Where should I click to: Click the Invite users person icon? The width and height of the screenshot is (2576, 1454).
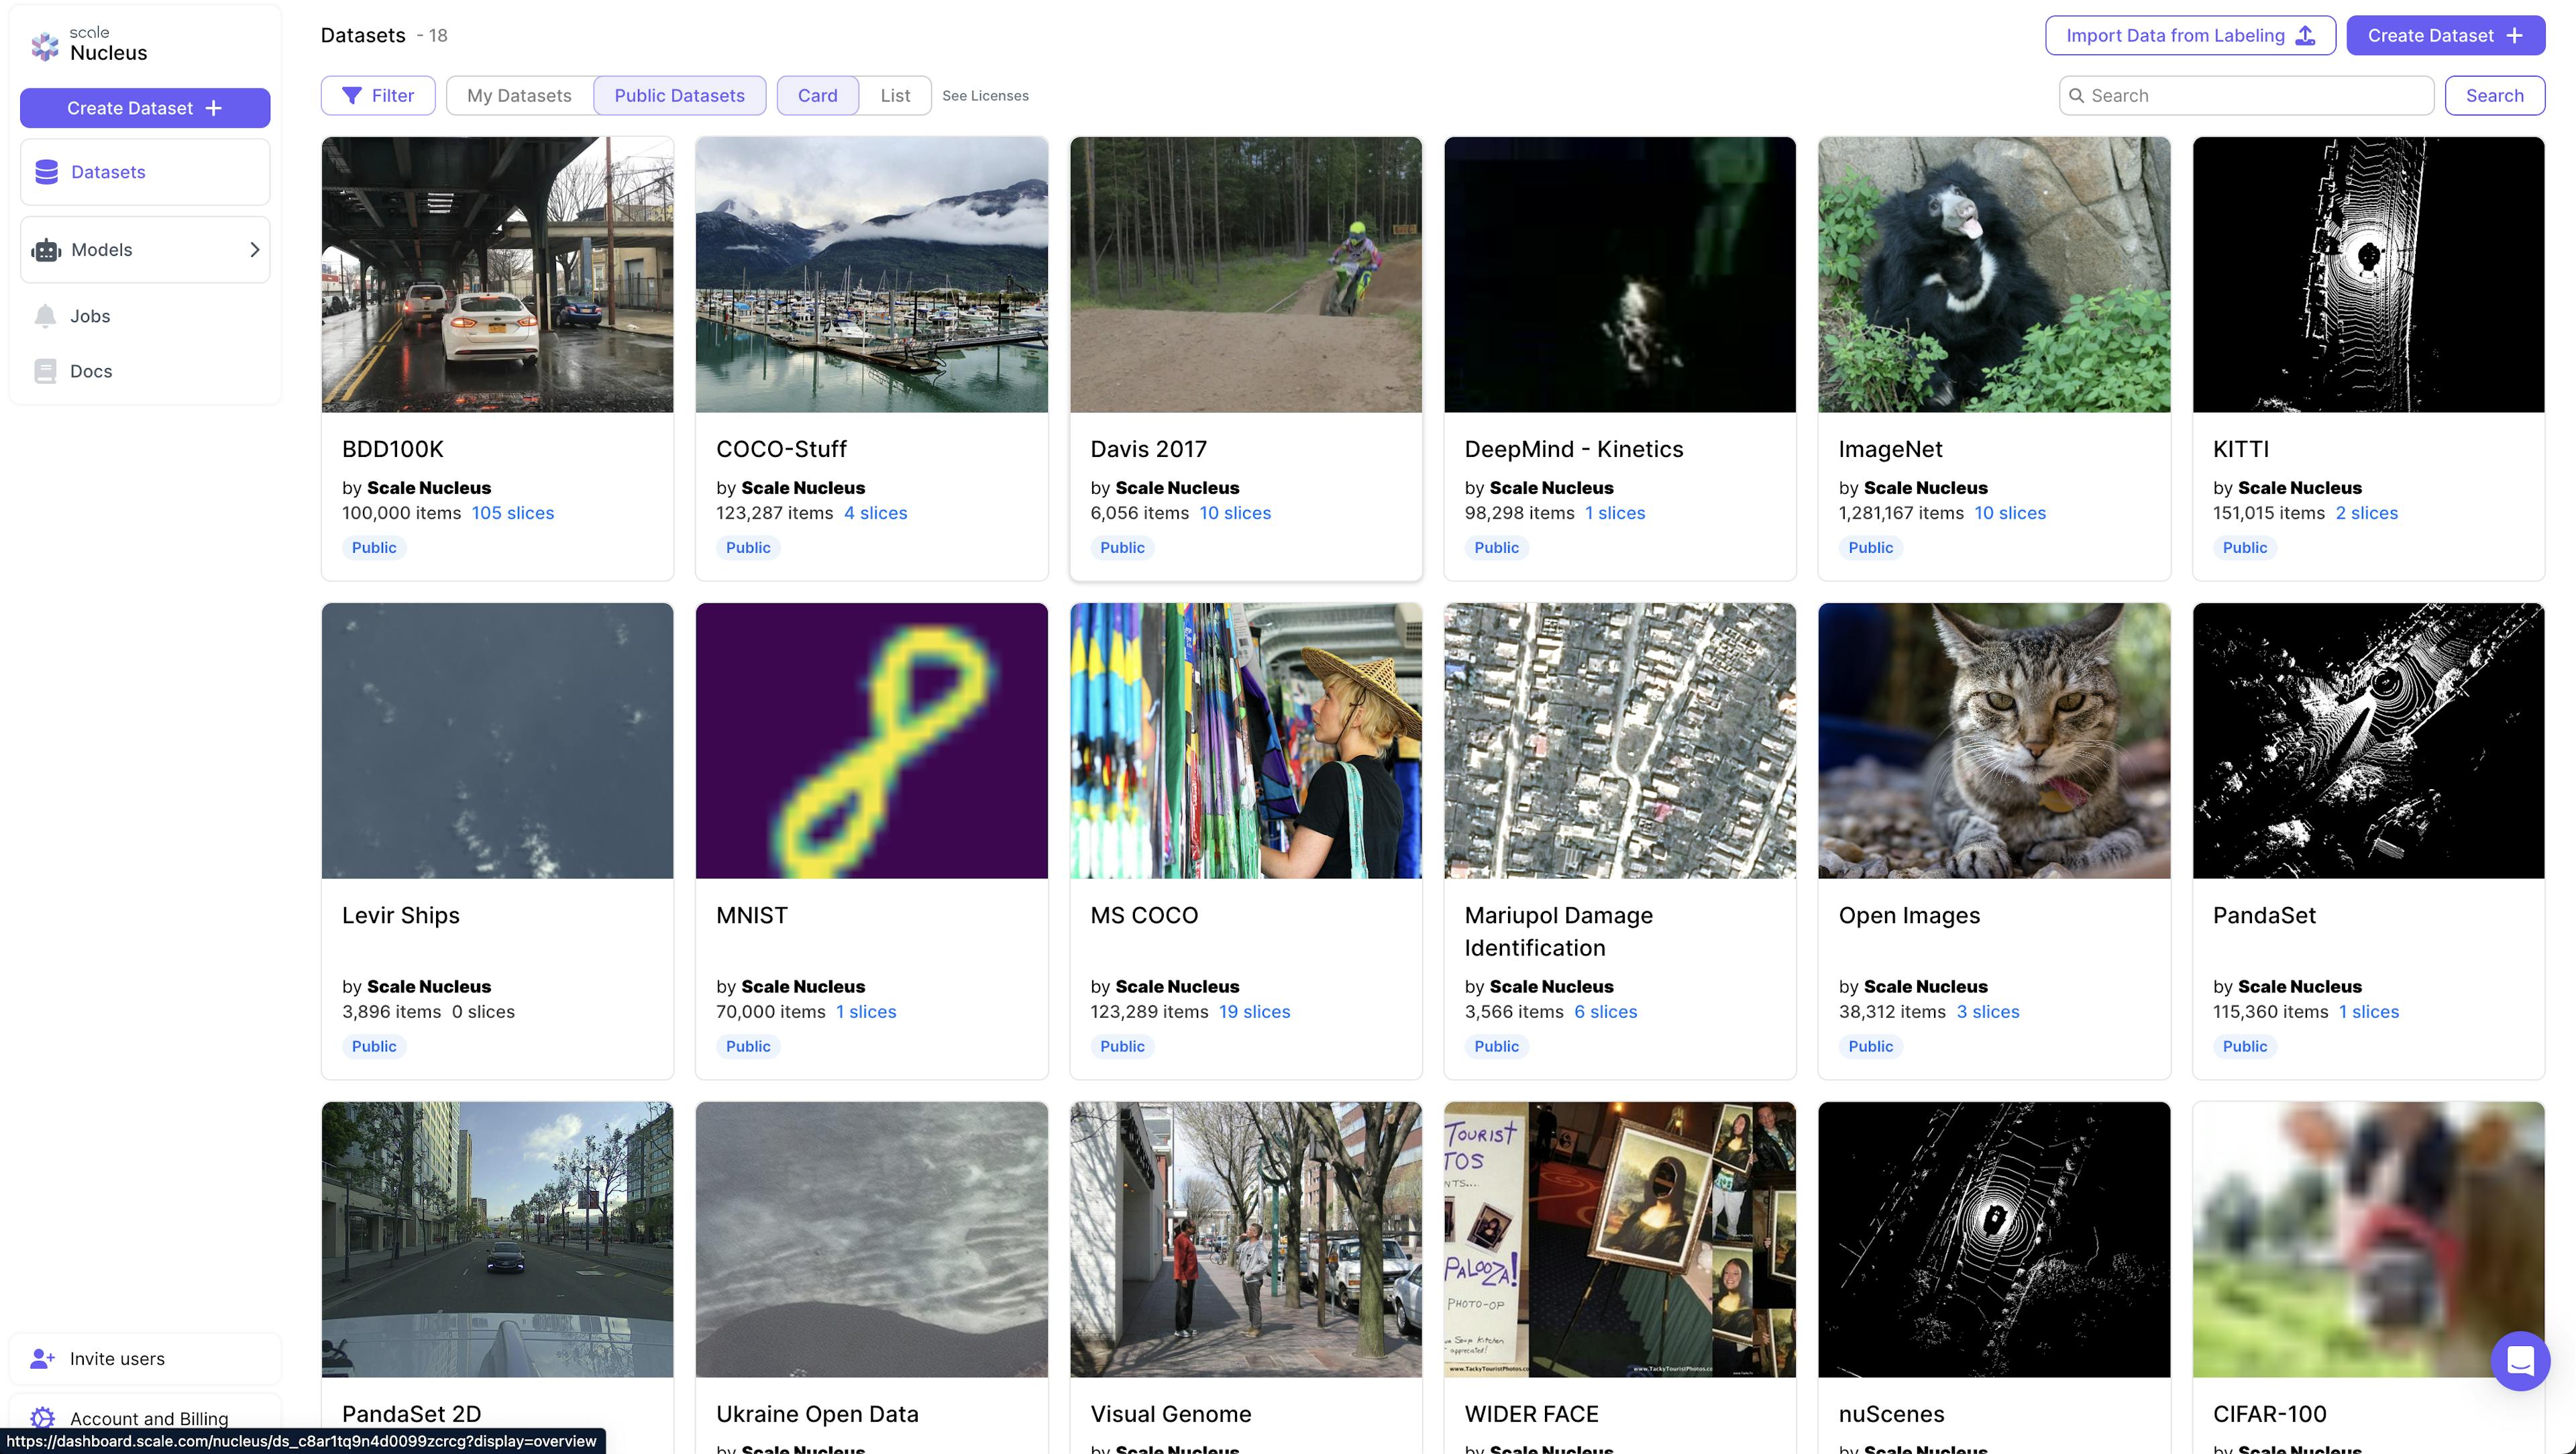pos(42,1358)
